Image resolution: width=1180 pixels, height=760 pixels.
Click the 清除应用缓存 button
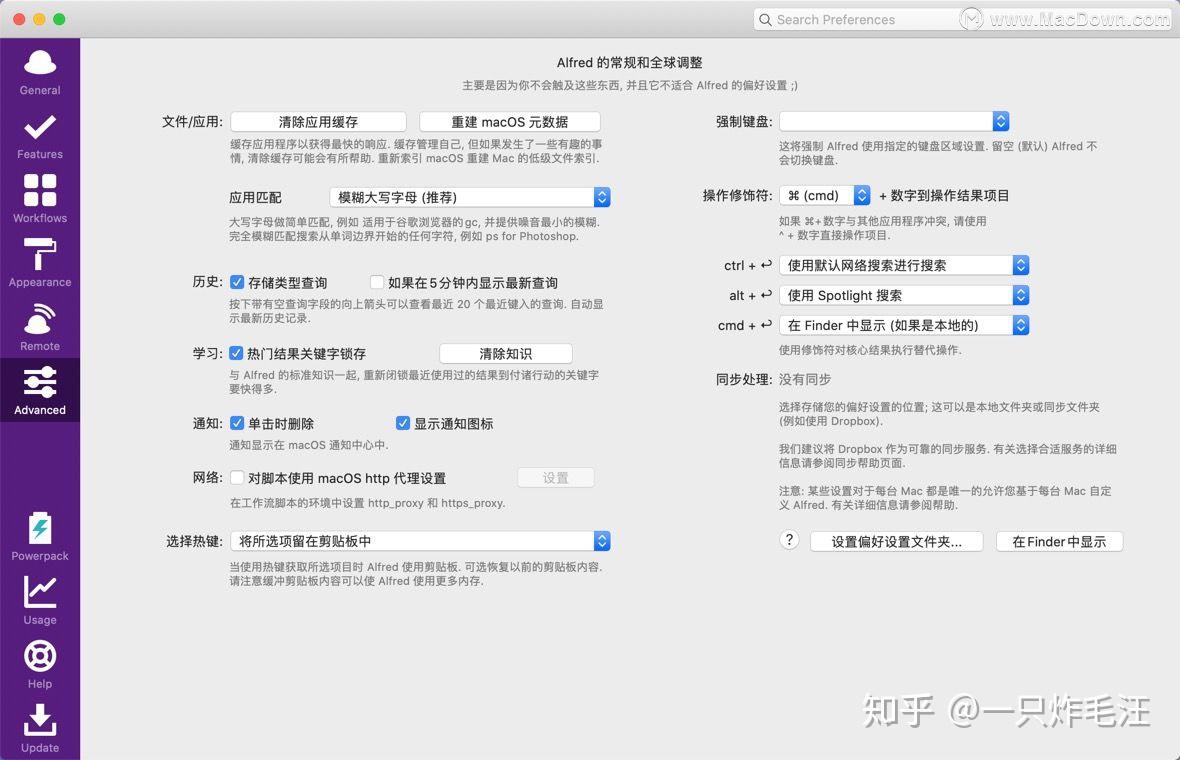tap(318, 121)
